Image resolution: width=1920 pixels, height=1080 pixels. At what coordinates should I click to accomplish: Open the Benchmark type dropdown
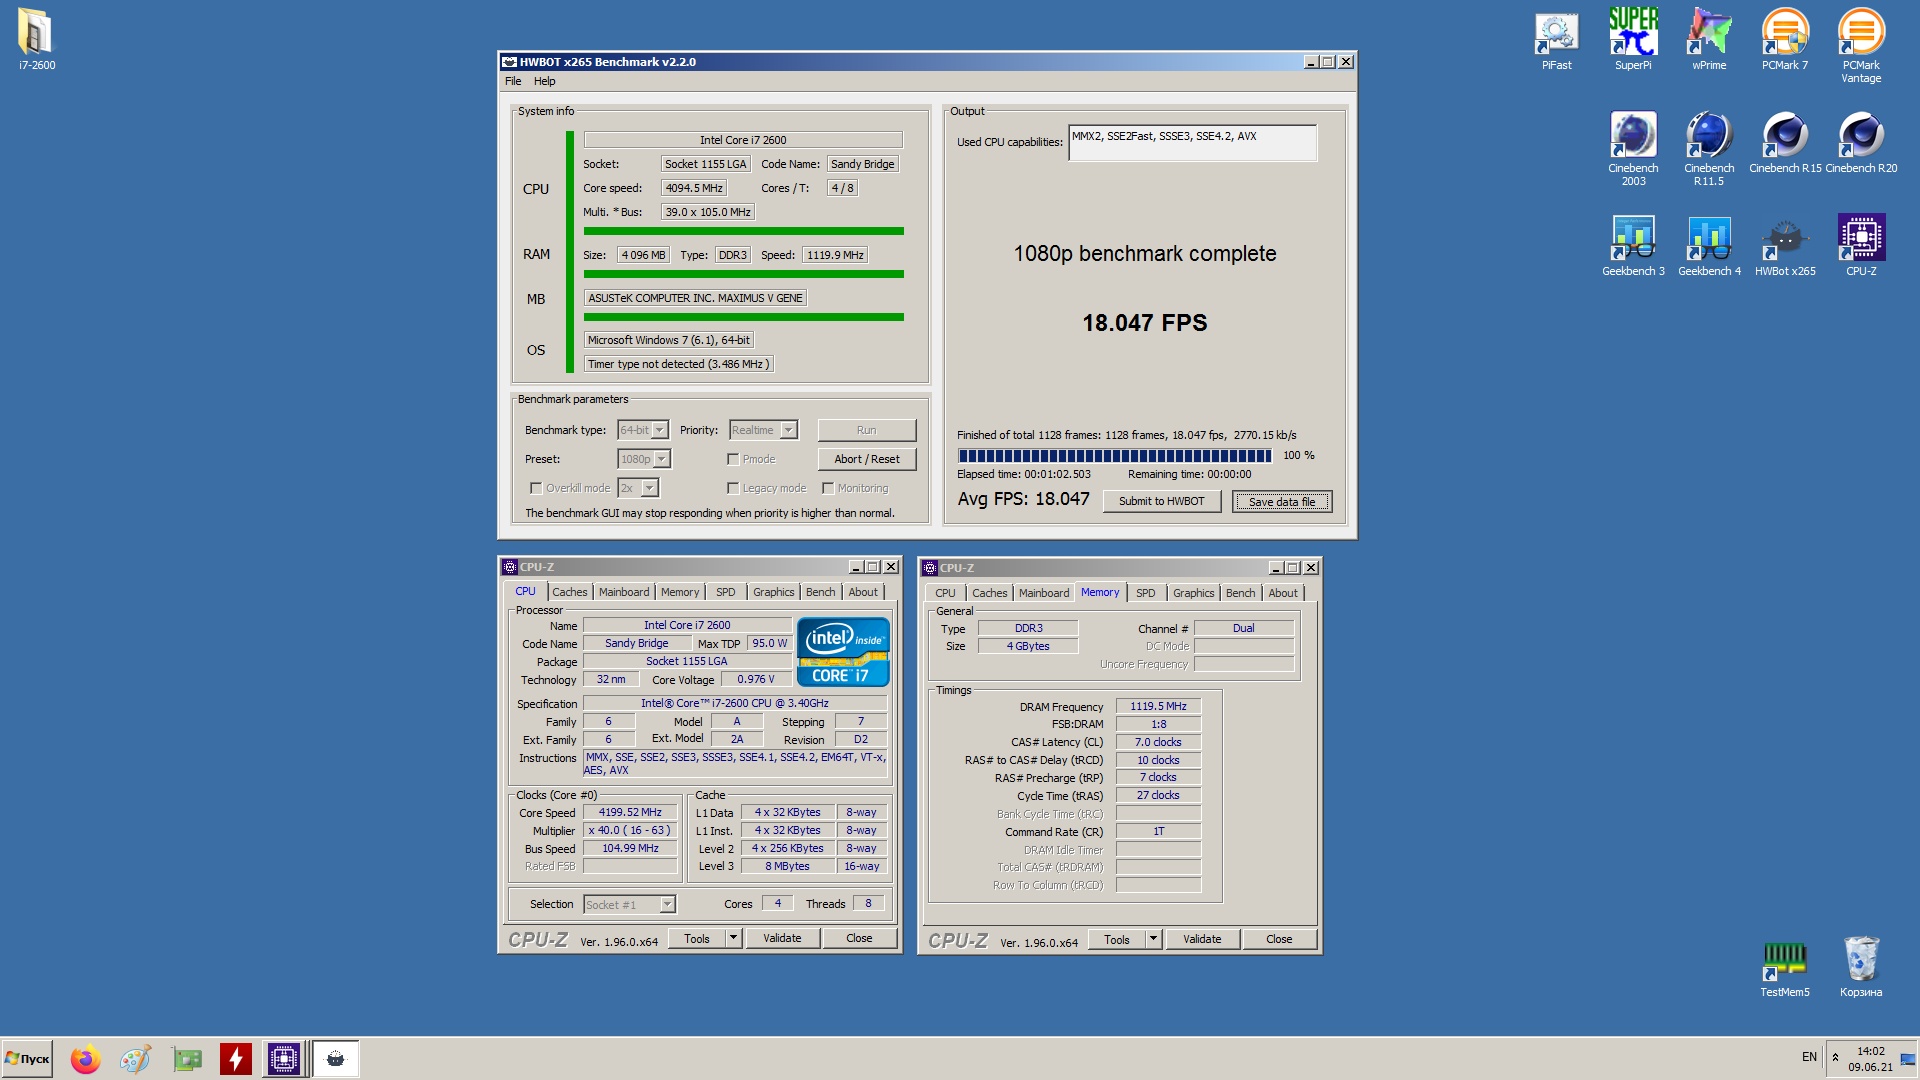[x=660, y=430]
